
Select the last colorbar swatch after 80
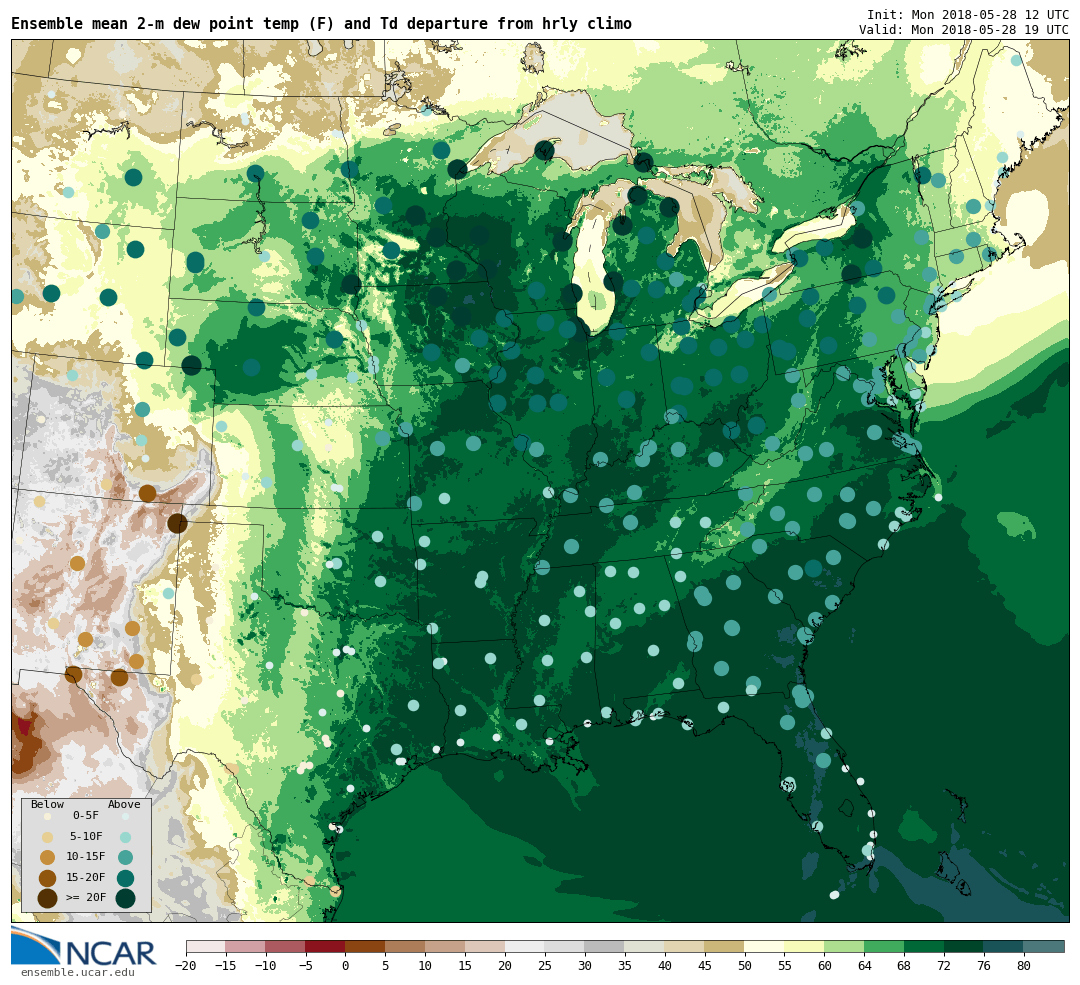1045,946
